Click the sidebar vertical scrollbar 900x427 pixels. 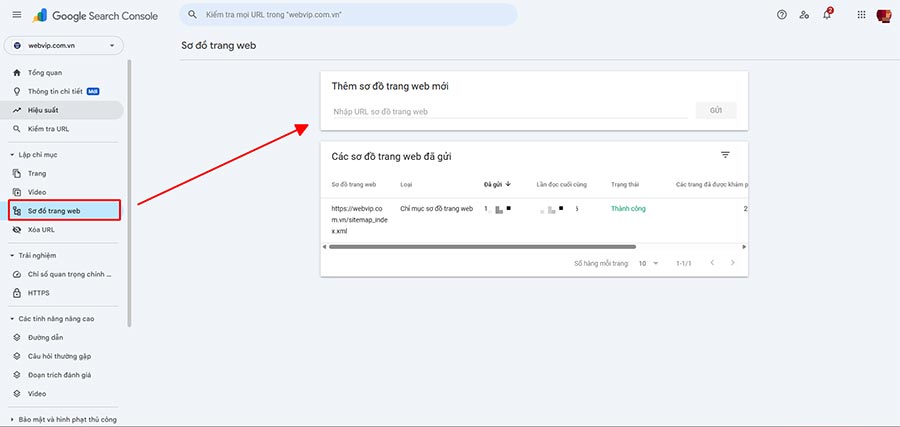(x=129, y=192)
